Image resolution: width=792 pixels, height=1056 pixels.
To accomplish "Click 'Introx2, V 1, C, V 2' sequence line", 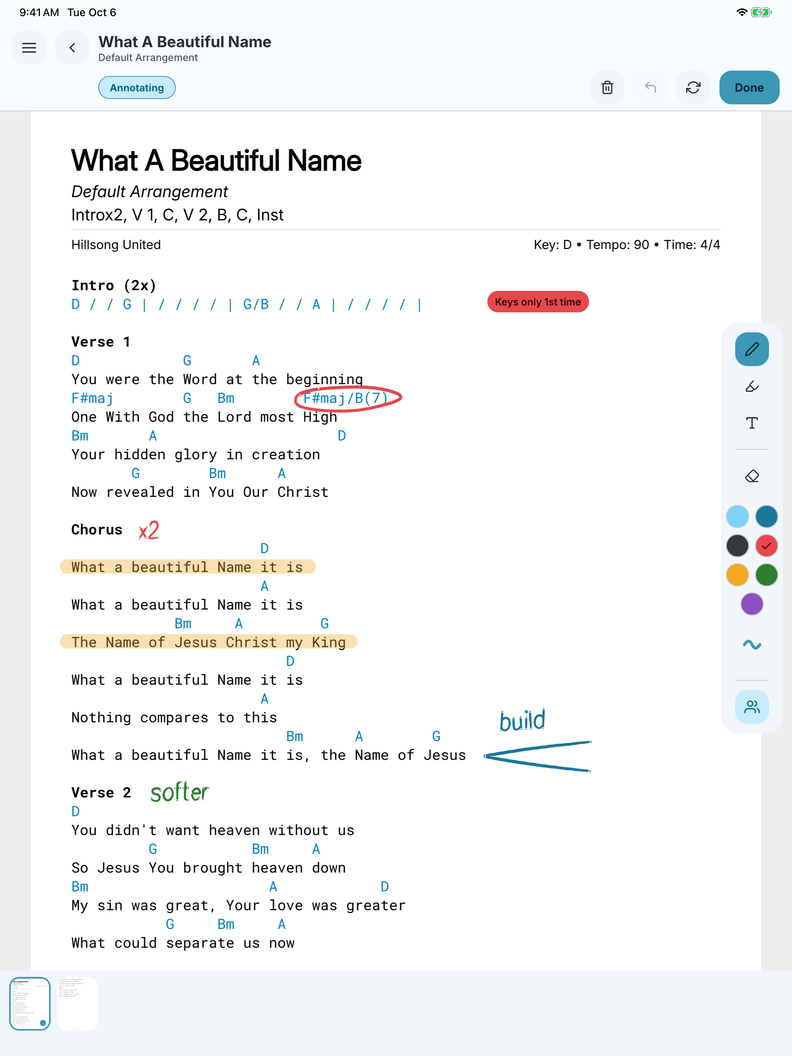I will [x=177, y=215].
